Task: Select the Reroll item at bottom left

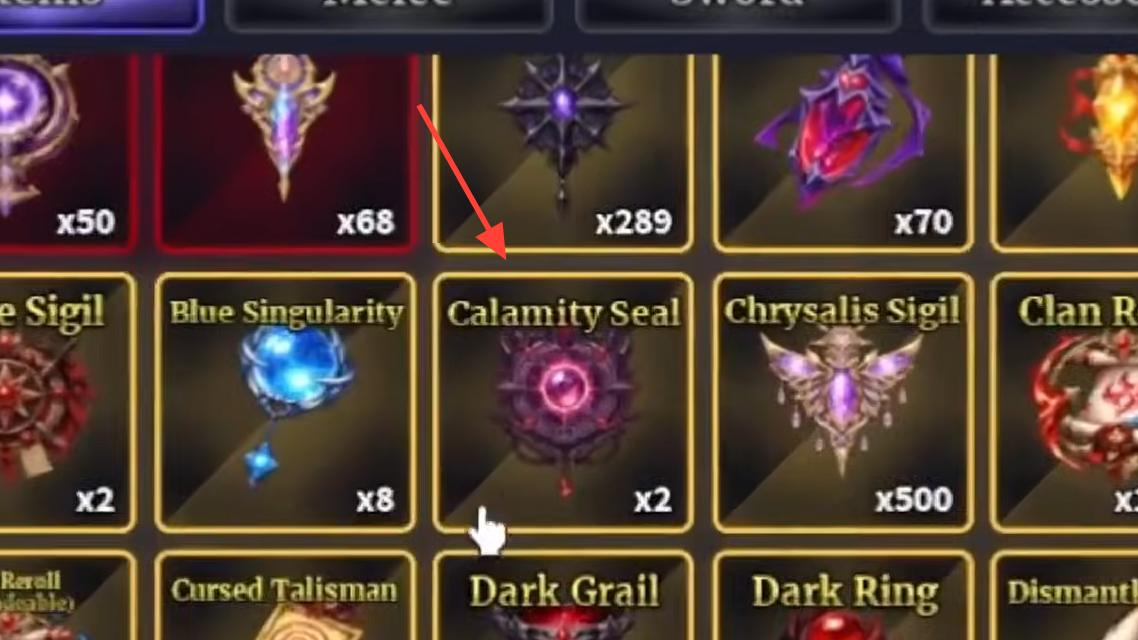Action: tap(67, 596)
